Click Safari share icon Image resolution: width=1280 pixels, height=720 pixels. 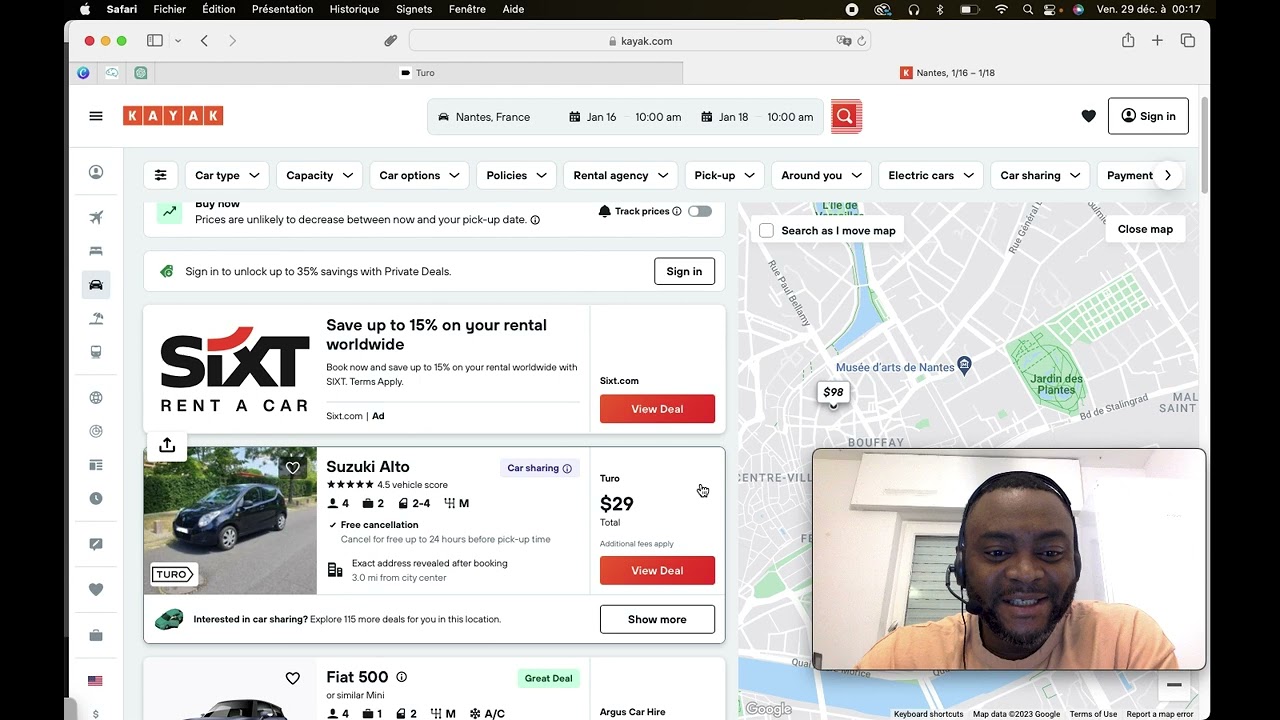pos(1128,40)
